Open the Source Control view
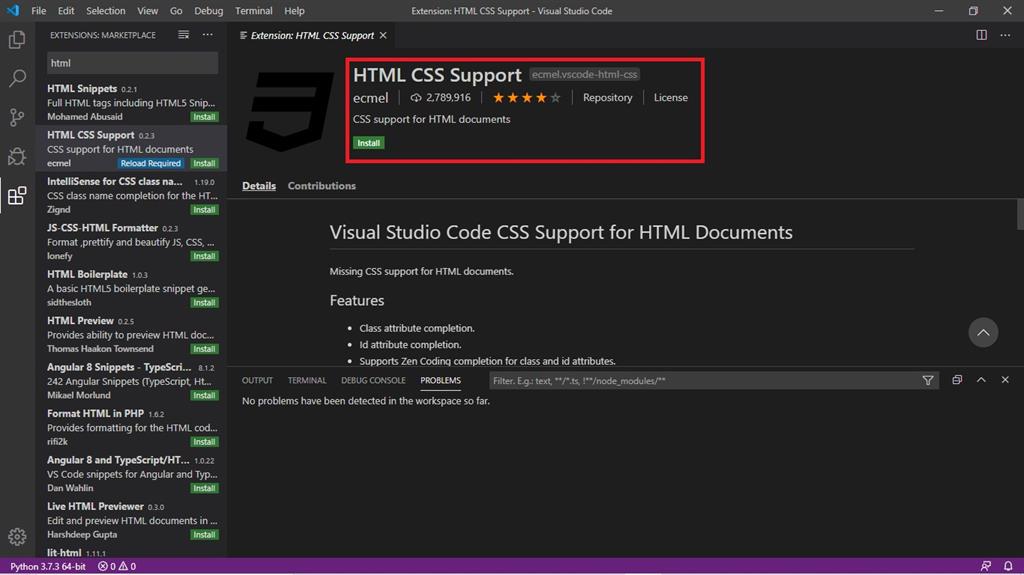 [17, 118]
